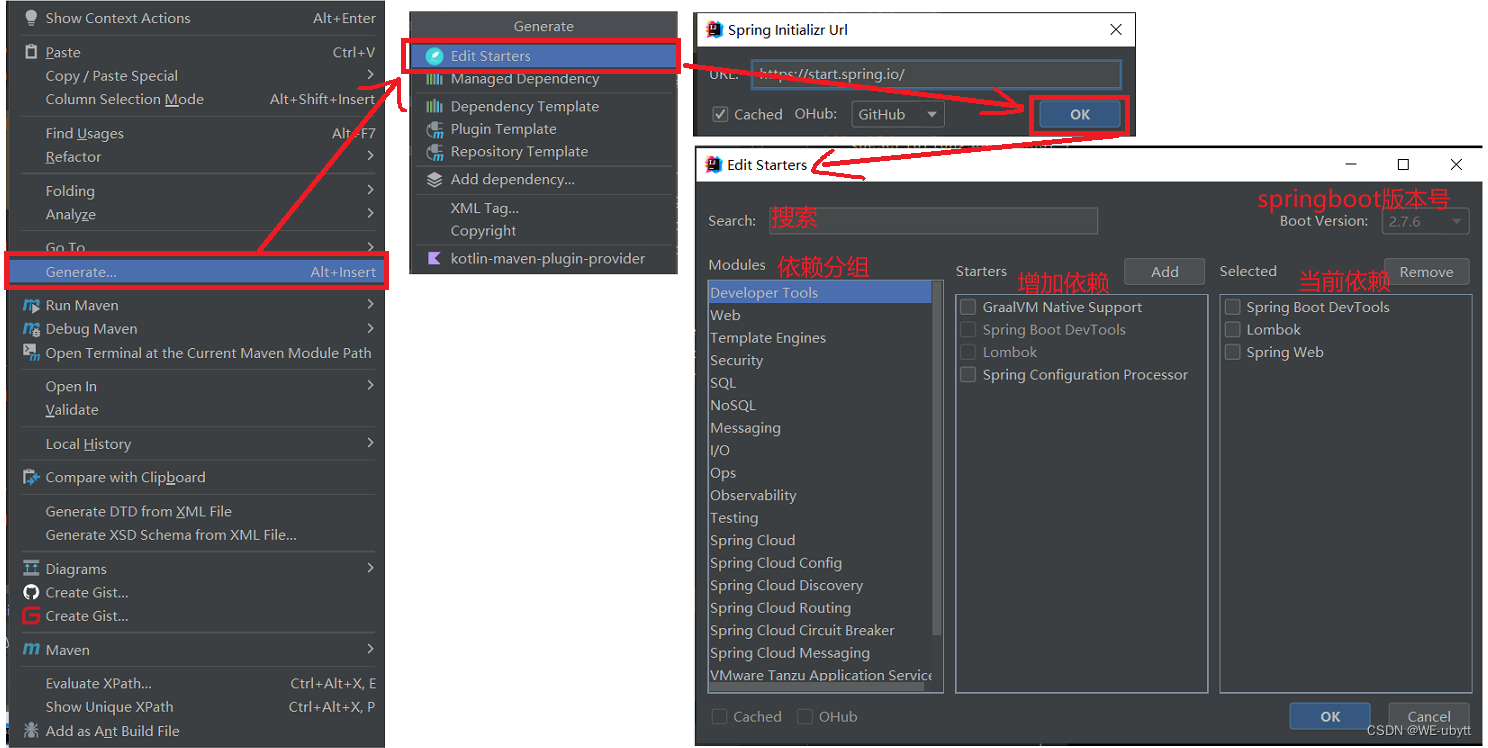Expand the Run Maven submenu

pos(370,305)
